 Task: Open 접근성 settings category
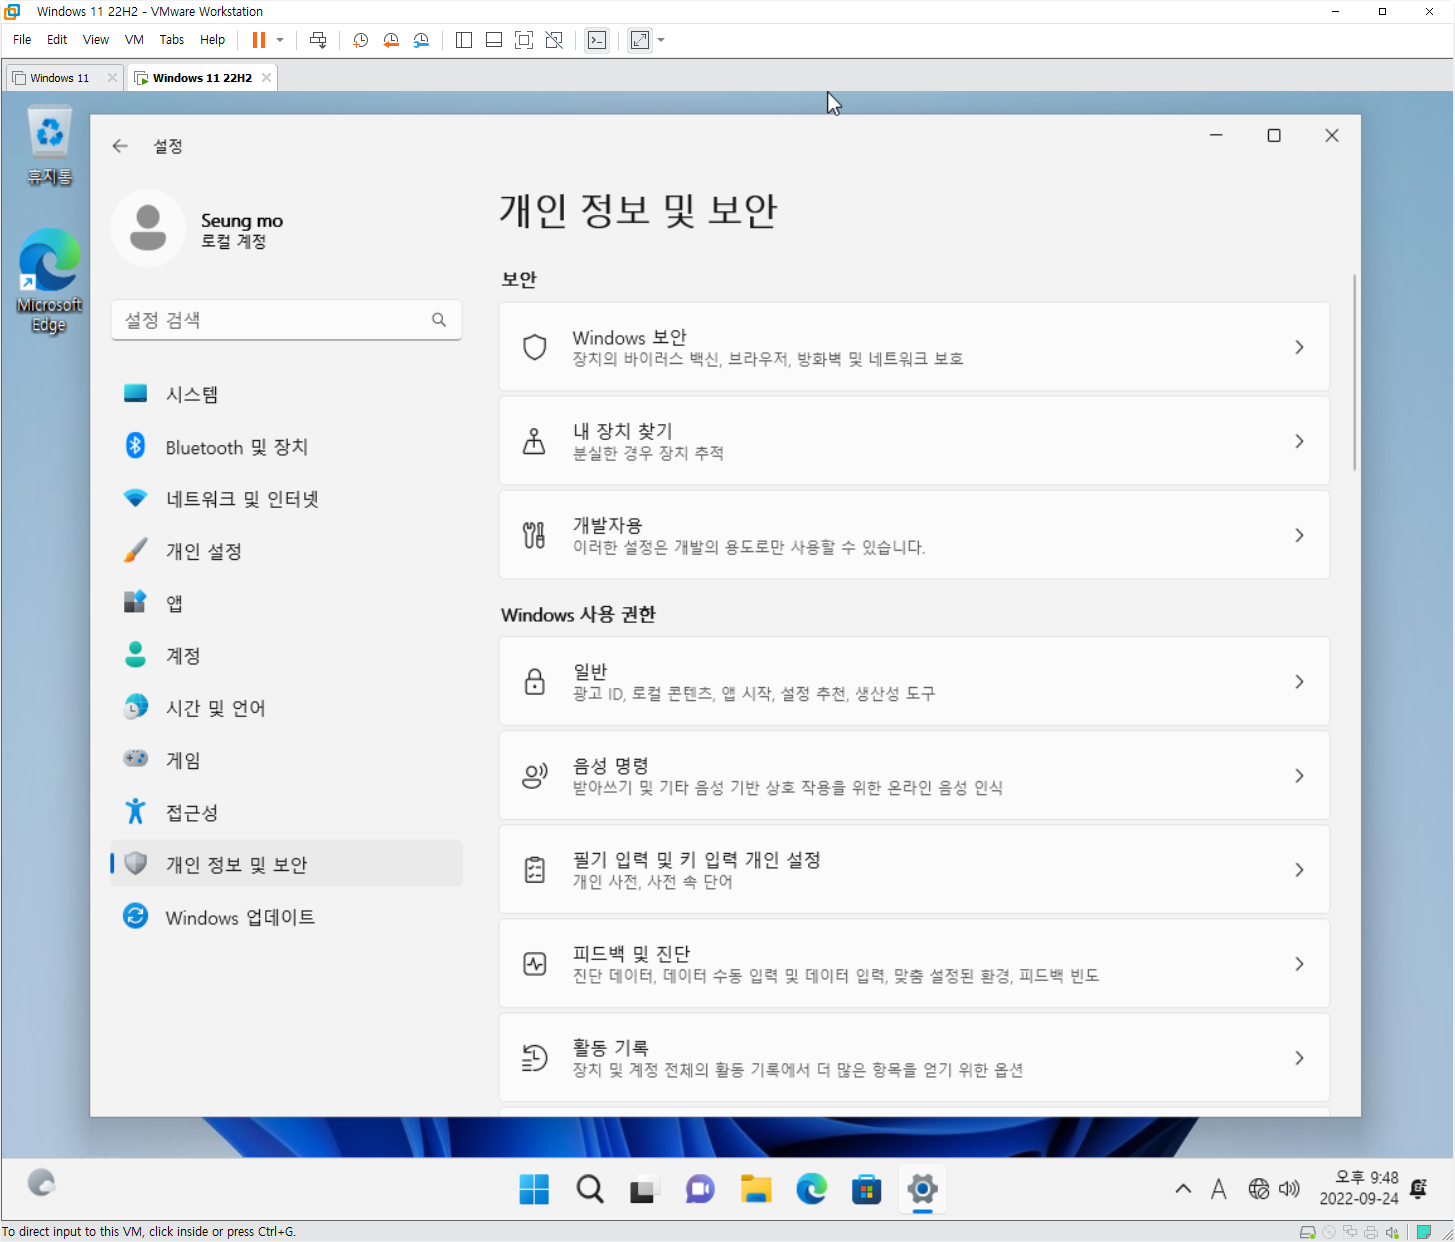pyautogui.click(x=286, y=812)
